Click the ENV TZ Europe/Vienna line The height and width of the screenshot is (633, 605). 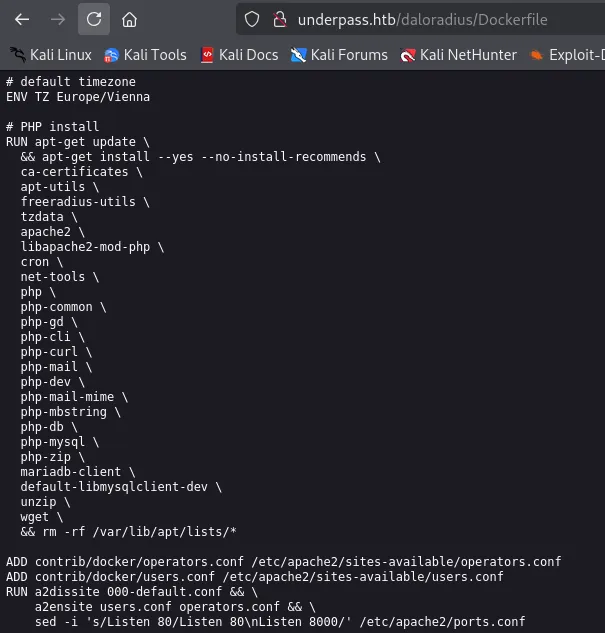(x=78, y=97)
